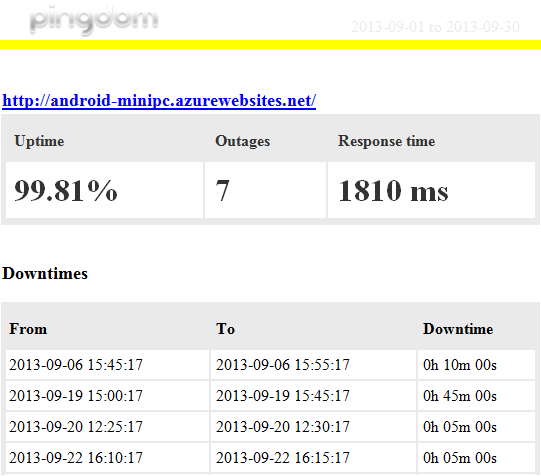This screenshot has height=476, width=541.
Task: Select the 0h 45m 00s downtime cell
Action: tap(476, 396)
